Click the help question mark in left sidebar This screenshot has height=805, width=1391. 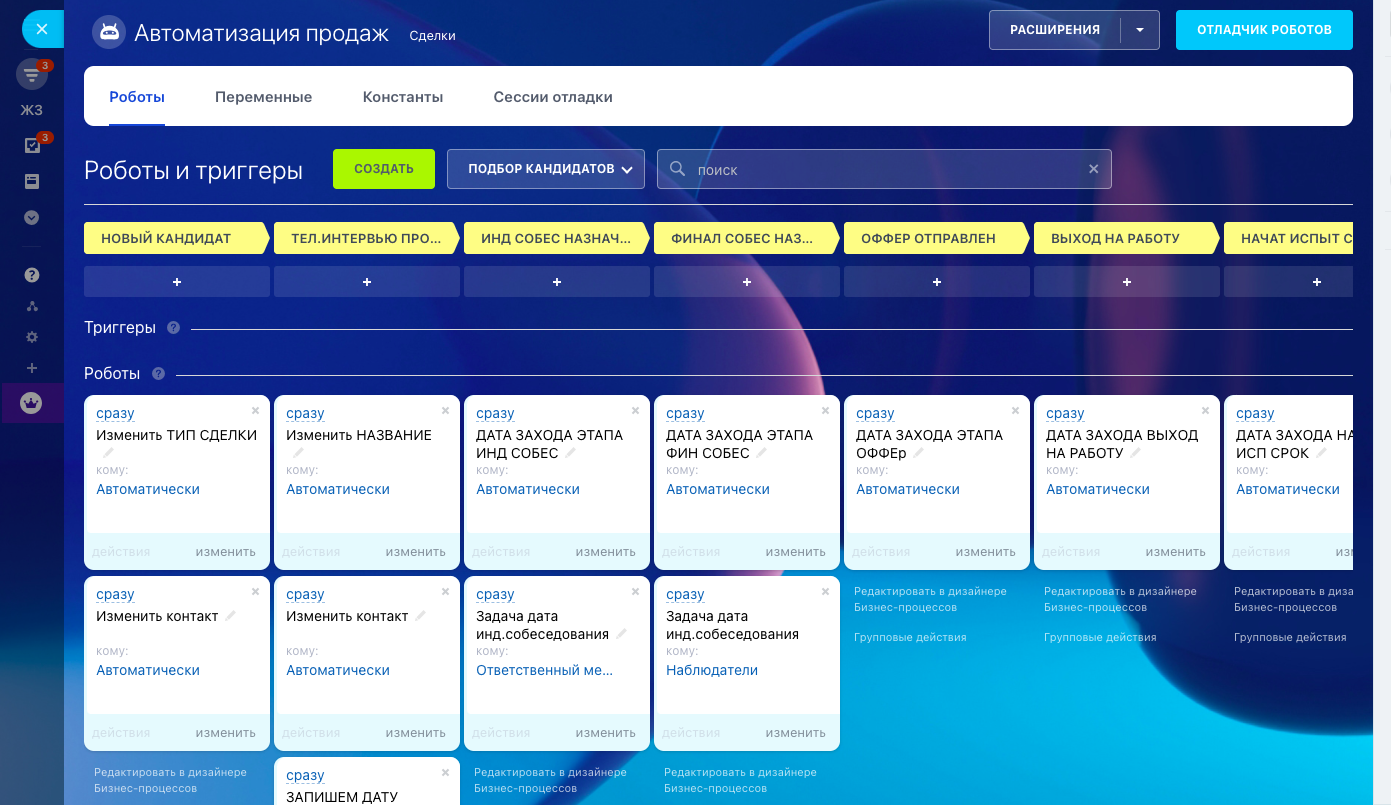32,275
